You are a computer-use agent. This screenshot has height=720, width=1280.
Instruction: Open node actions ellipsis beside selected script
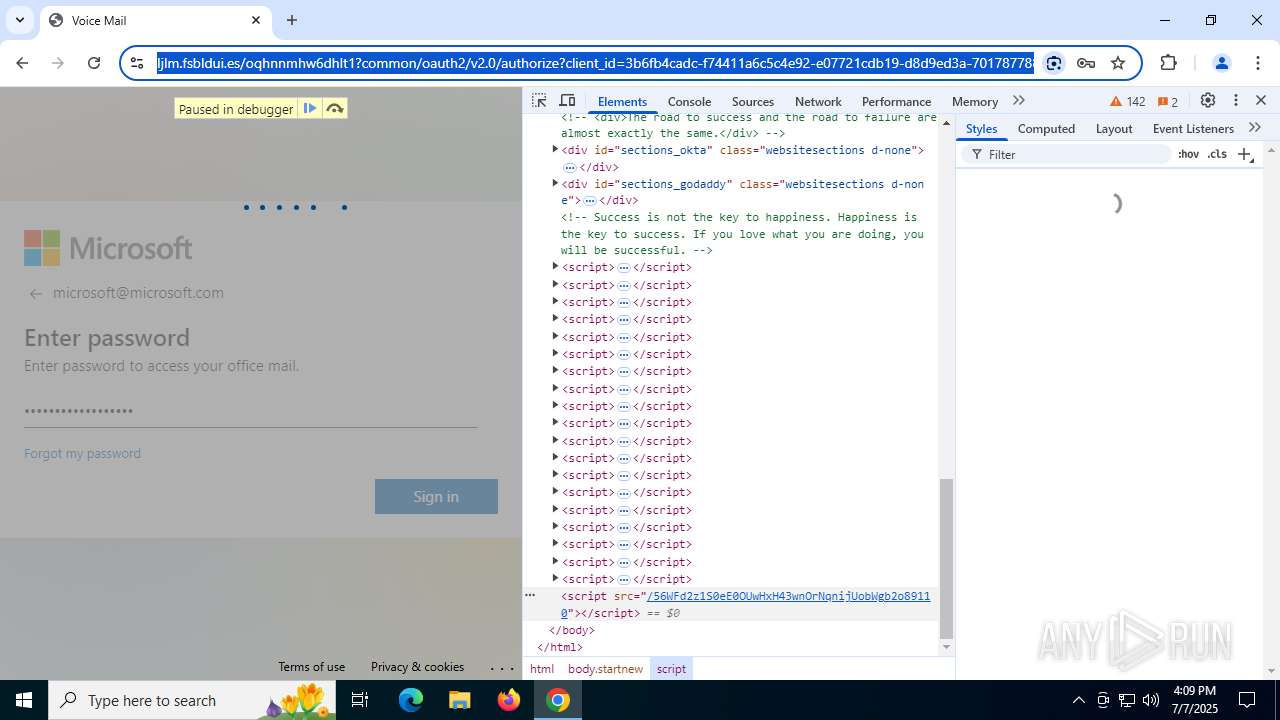click(x=531, y=595)
